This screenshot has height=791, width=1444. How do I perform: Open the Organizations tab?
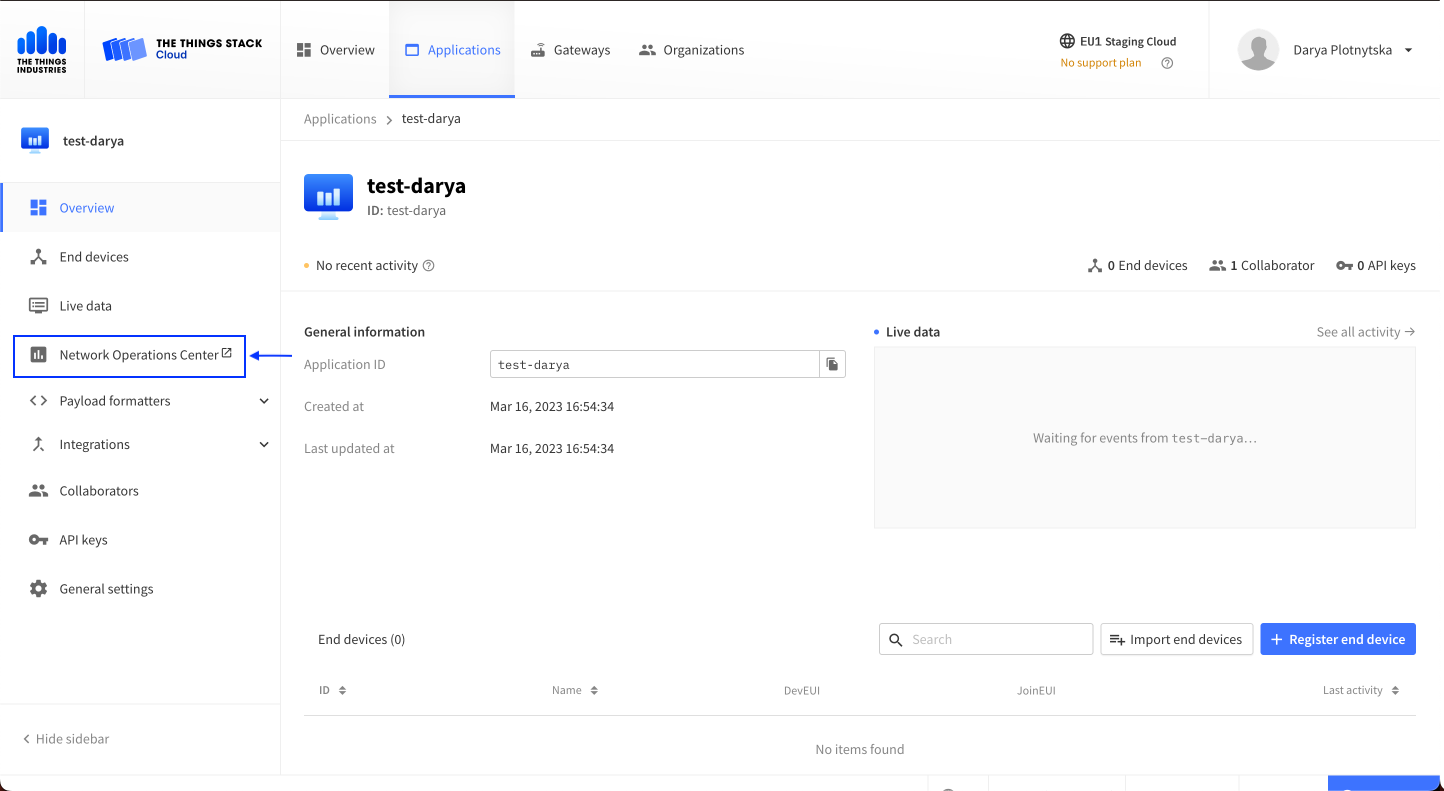coord(691,50)
